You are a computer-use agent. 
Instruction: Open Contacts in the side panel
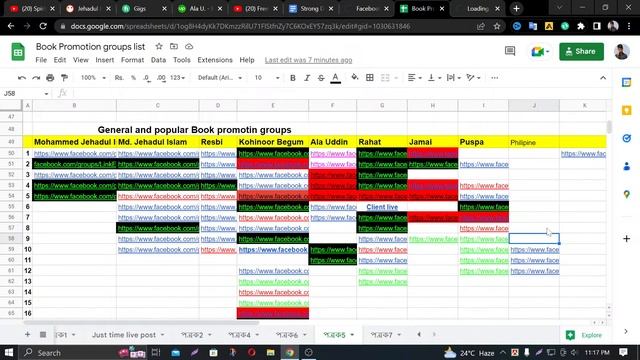(627, 167)
